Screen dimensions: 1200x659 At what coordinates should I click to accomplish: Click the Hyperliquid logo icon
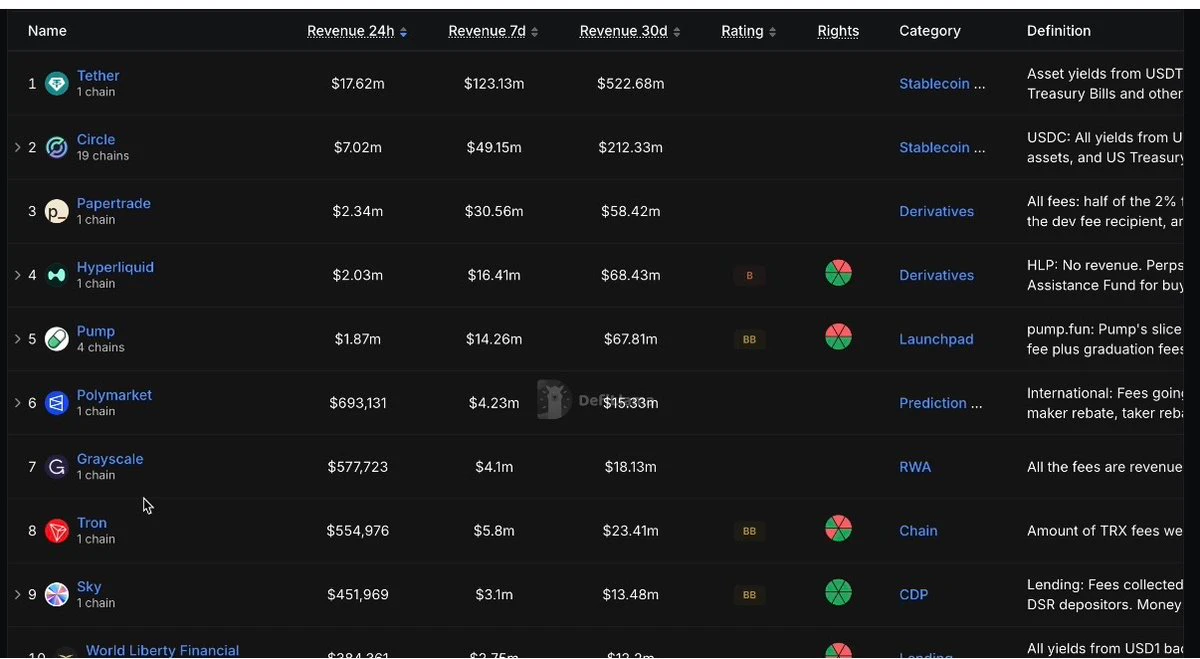click(x=57, y=275)
